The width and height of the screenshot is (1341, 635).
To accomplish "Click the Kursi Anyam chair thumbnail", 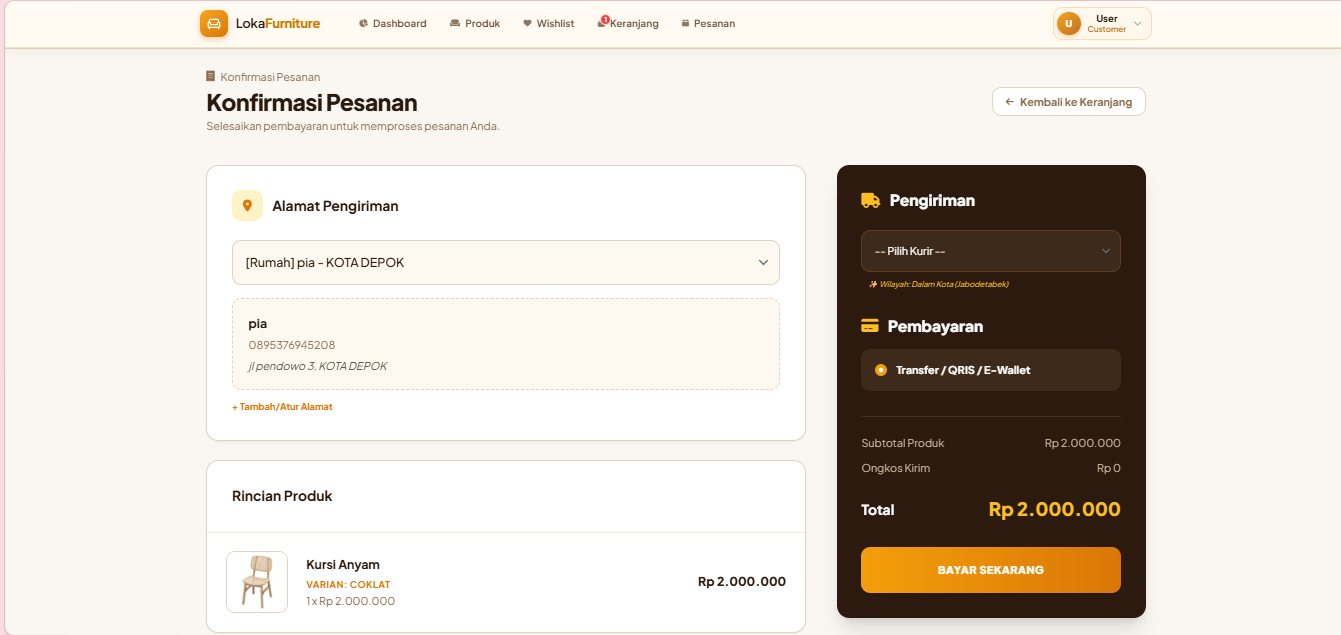I will point(257,582).
